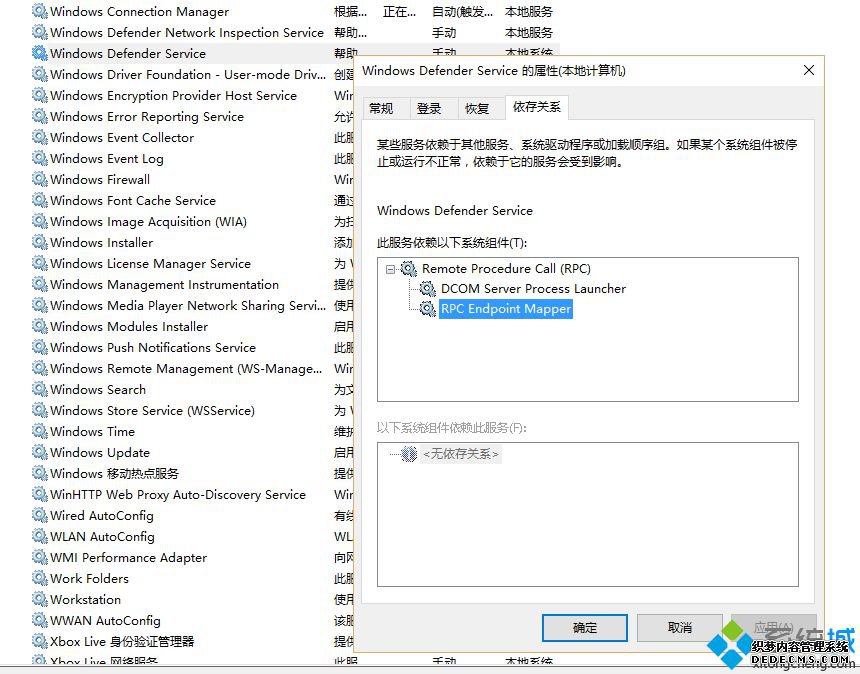Select Windows Defender Network Inspection Service name
Screen dimensions: 860x674
coord(186,32)
